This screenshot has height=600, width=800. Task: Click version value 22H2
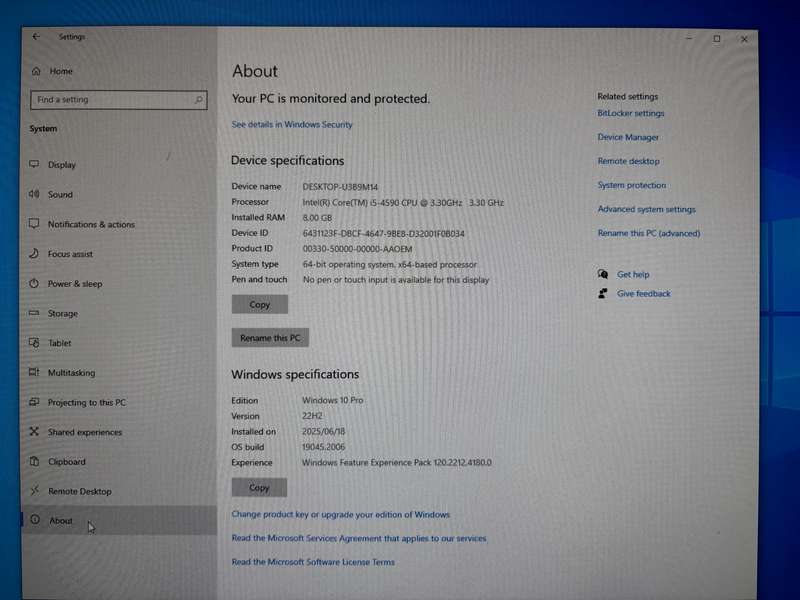pyautogui.click(x=312, y=415)
